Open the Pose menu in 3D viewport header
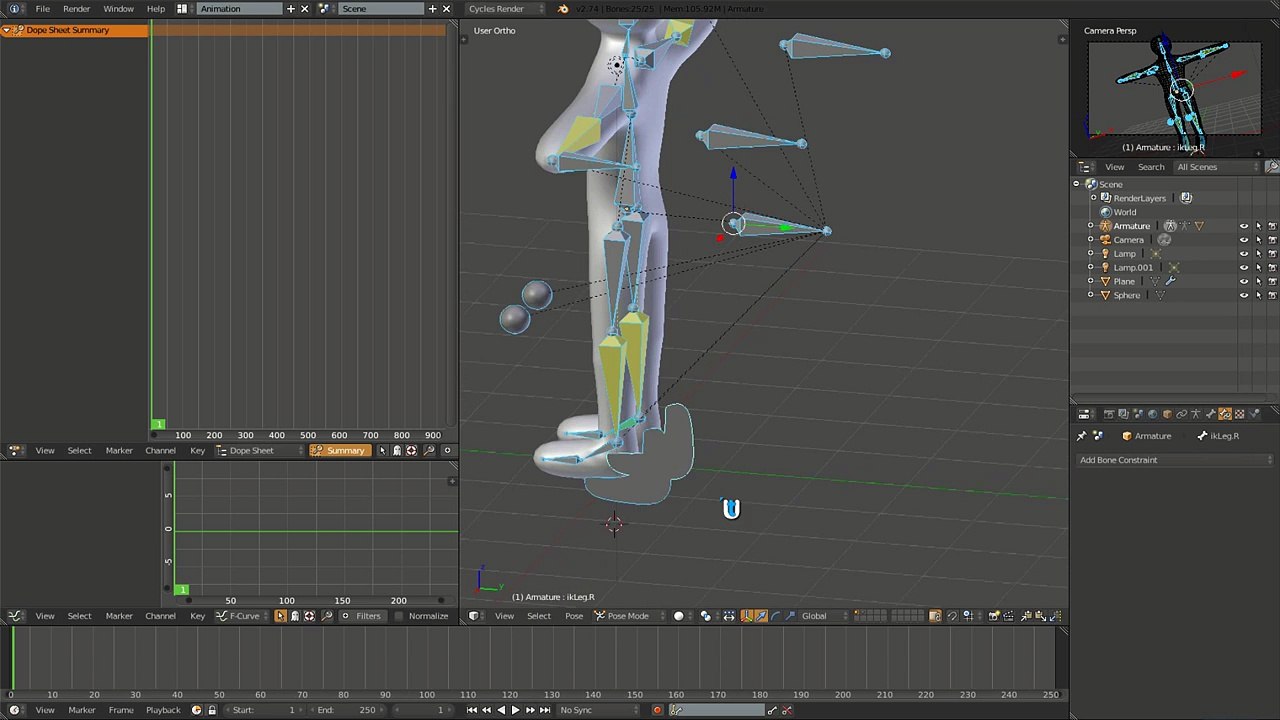Viewport: 1280px width, 720px height. click(x=573, y=616)
